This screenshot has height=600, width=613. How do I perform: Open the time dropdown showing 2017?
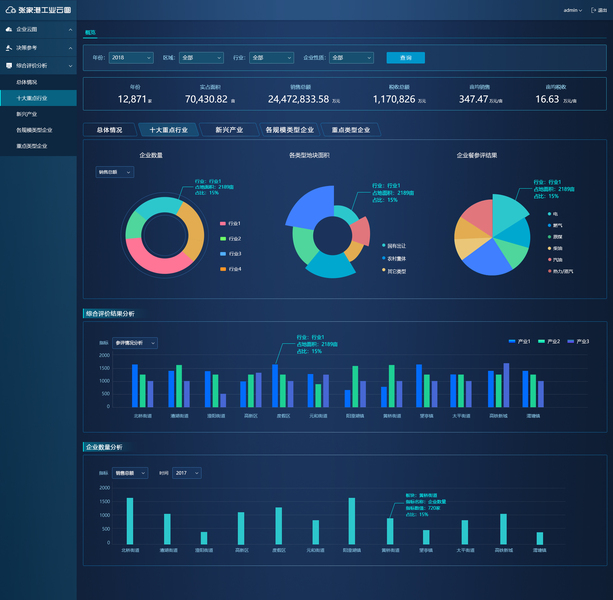[186, 473]
